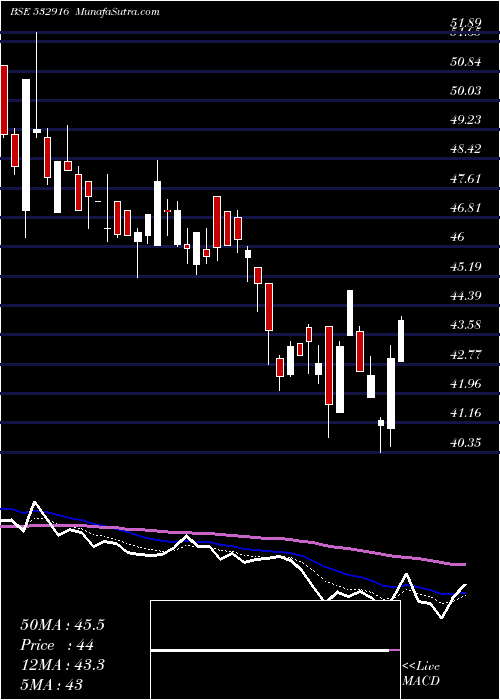Select the 50.03 price axis label
This screenshot has height=700, width=500.
click(466, 91)
